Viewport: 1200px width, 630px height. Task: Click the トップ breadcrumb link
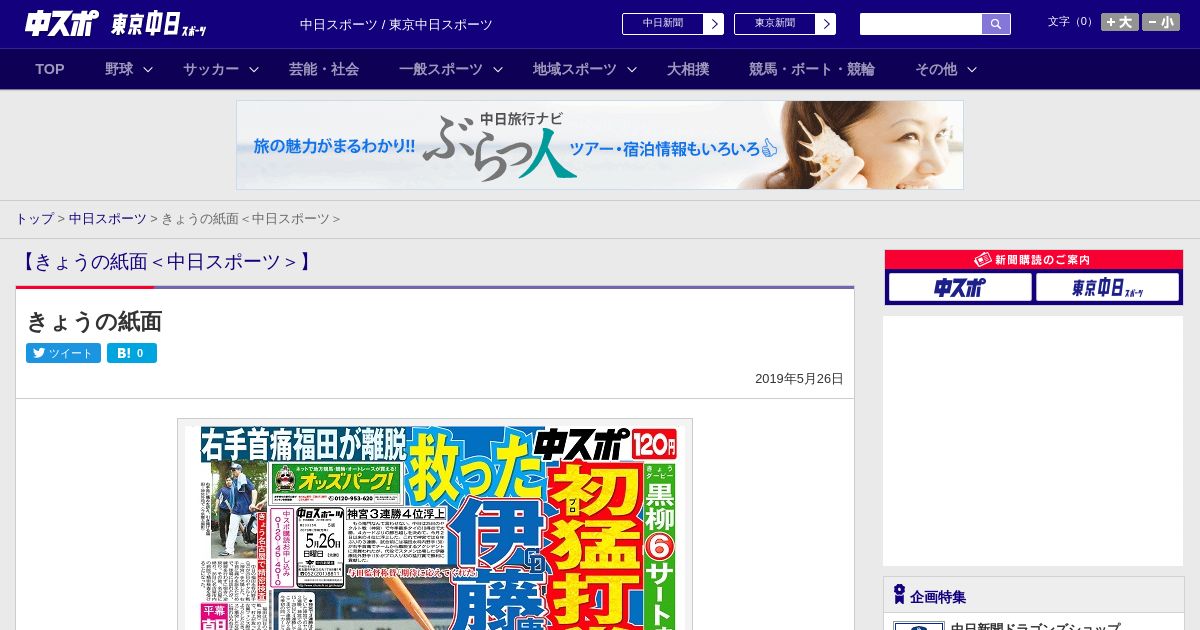(x=34, y=218)
